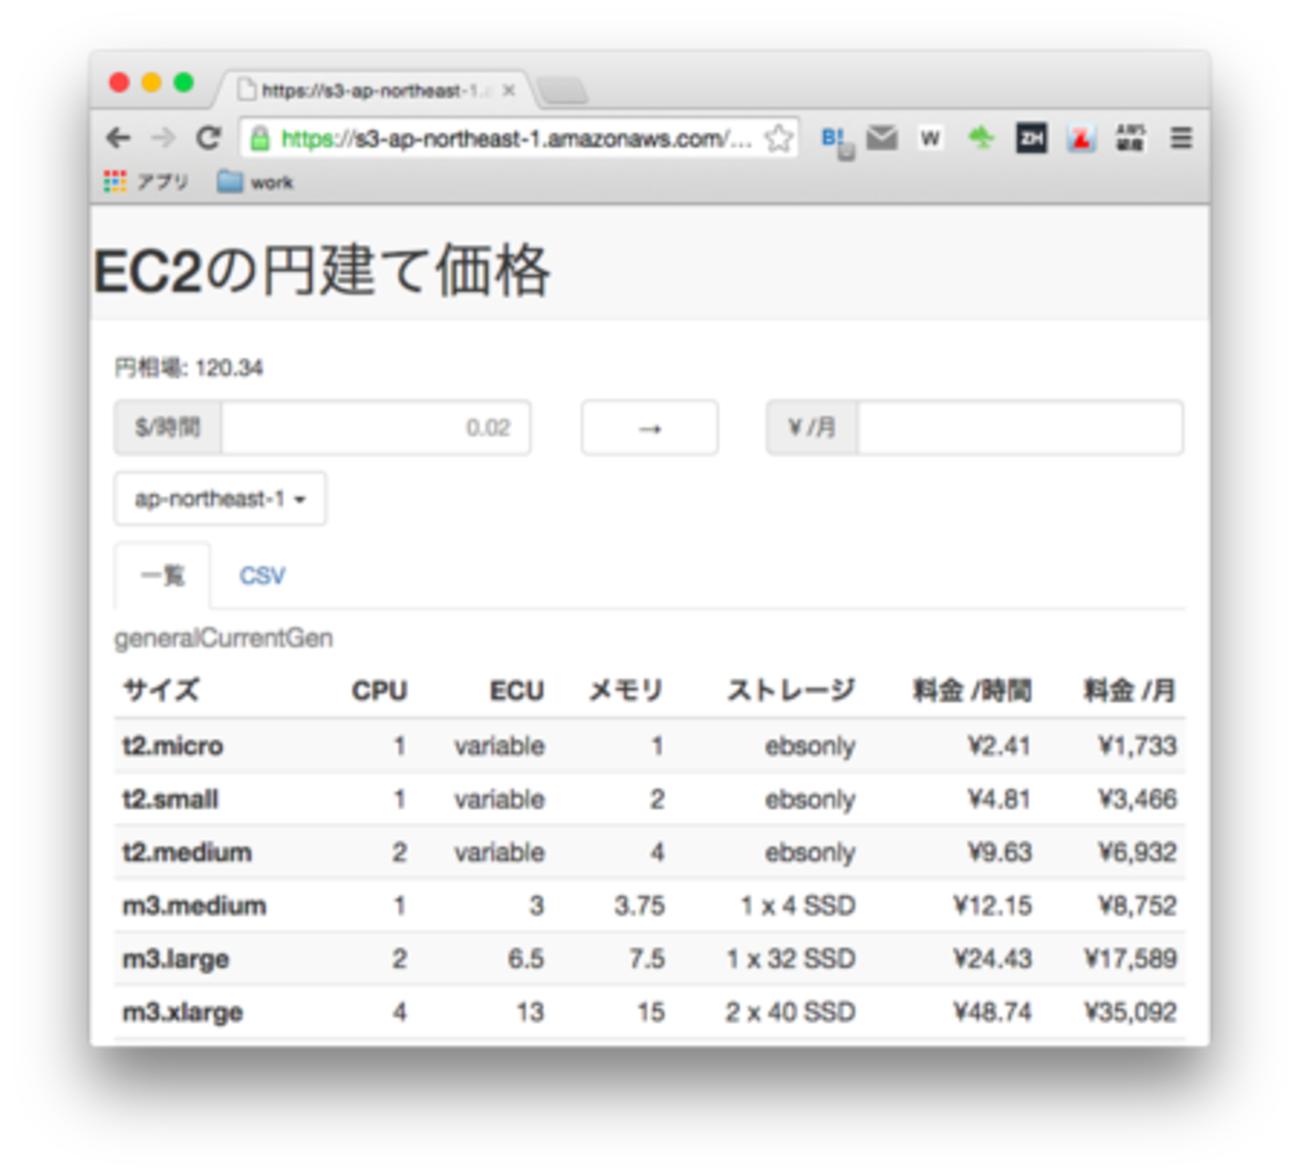Click the ¥17,589 monthly price
The width and height of the screenshot is (1300, 1176).
pos(1131,959)
